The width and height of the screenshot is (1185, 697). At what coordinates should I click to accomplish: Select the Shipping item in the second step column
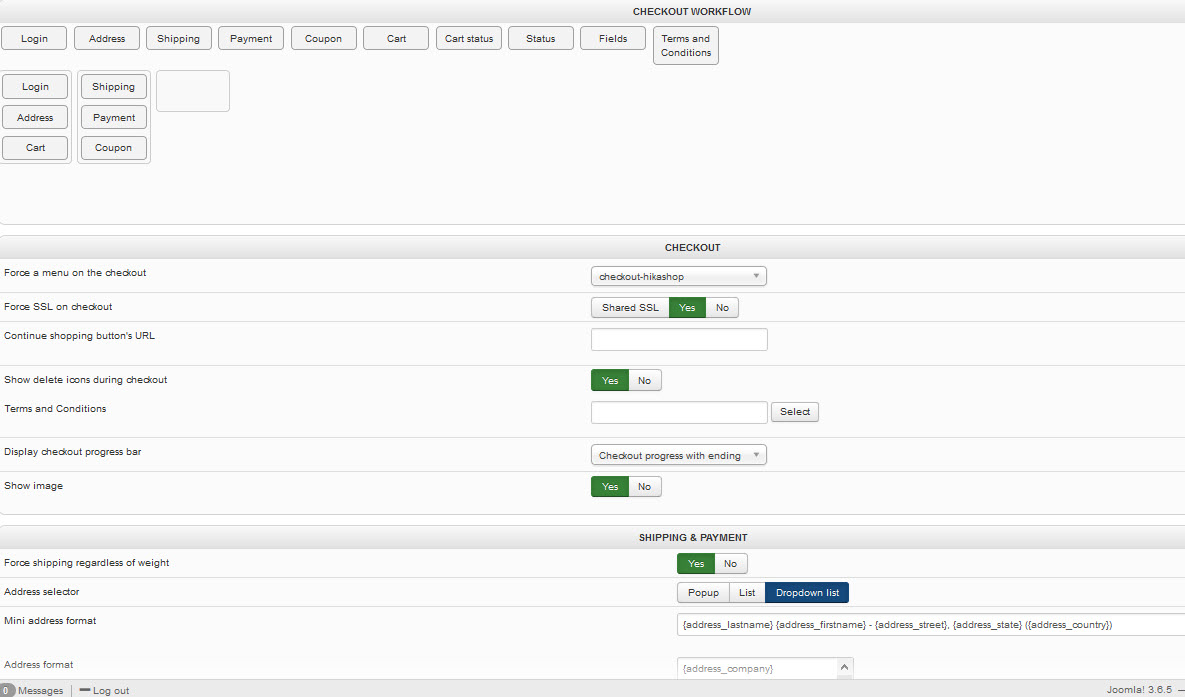(113, 87)
